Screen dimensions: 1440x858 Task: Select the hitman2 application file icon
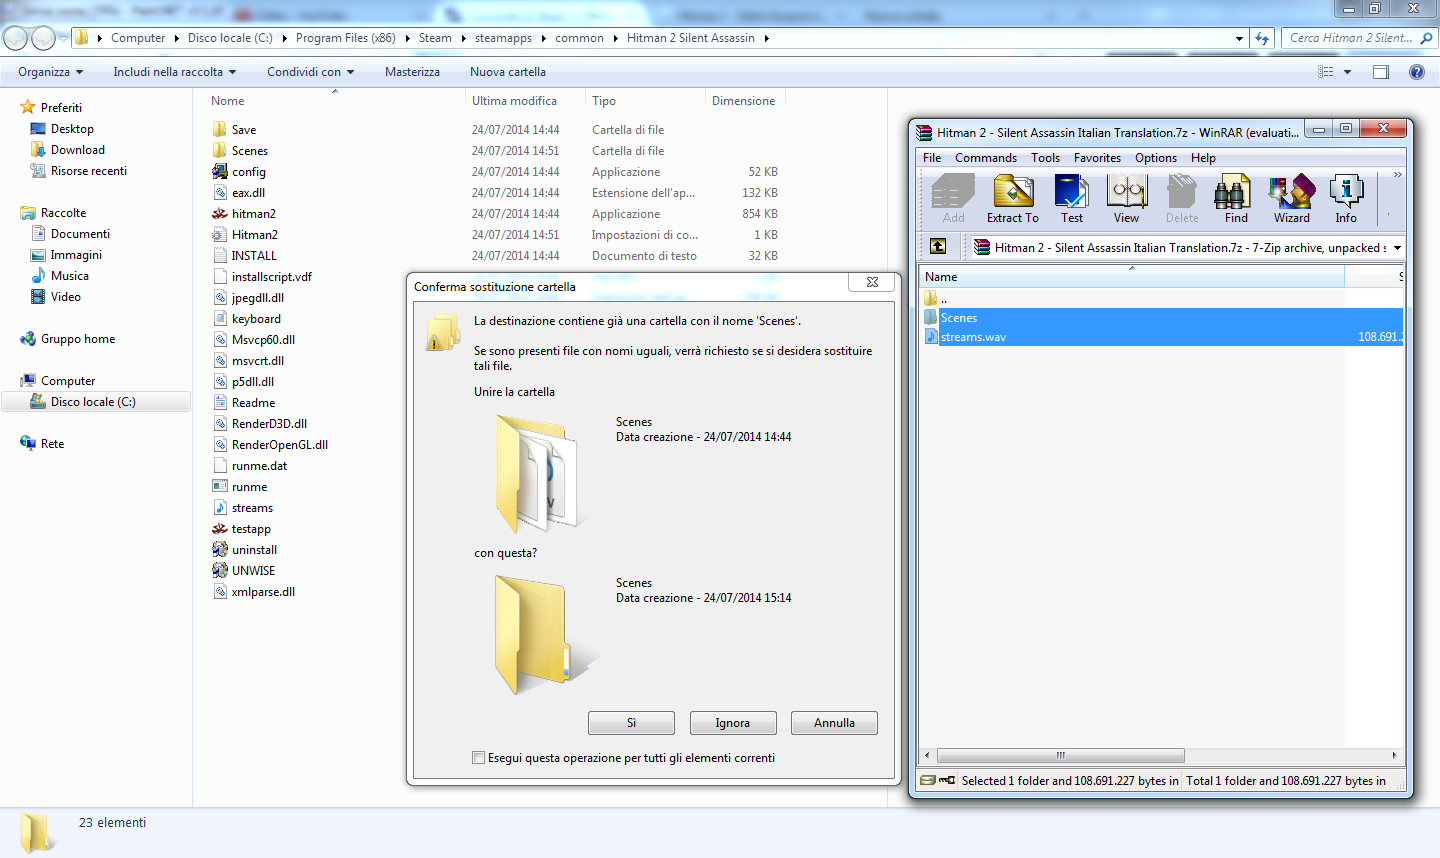(x=220, y=214)
